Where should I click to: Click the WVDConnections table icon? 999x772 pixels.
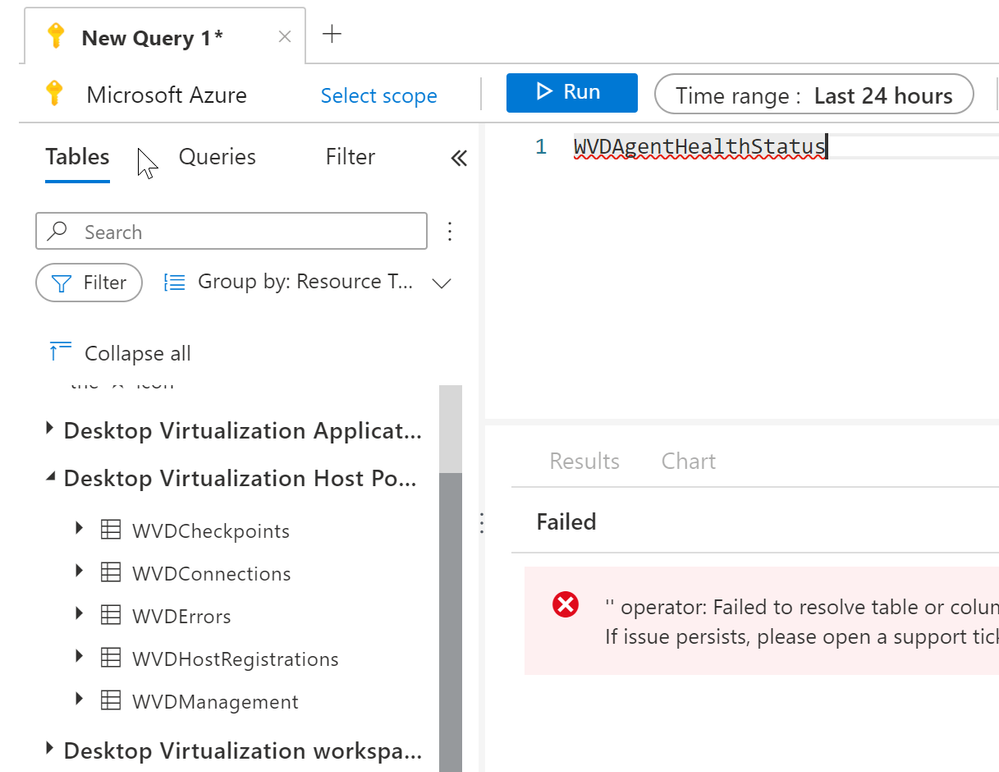point(111,573)
